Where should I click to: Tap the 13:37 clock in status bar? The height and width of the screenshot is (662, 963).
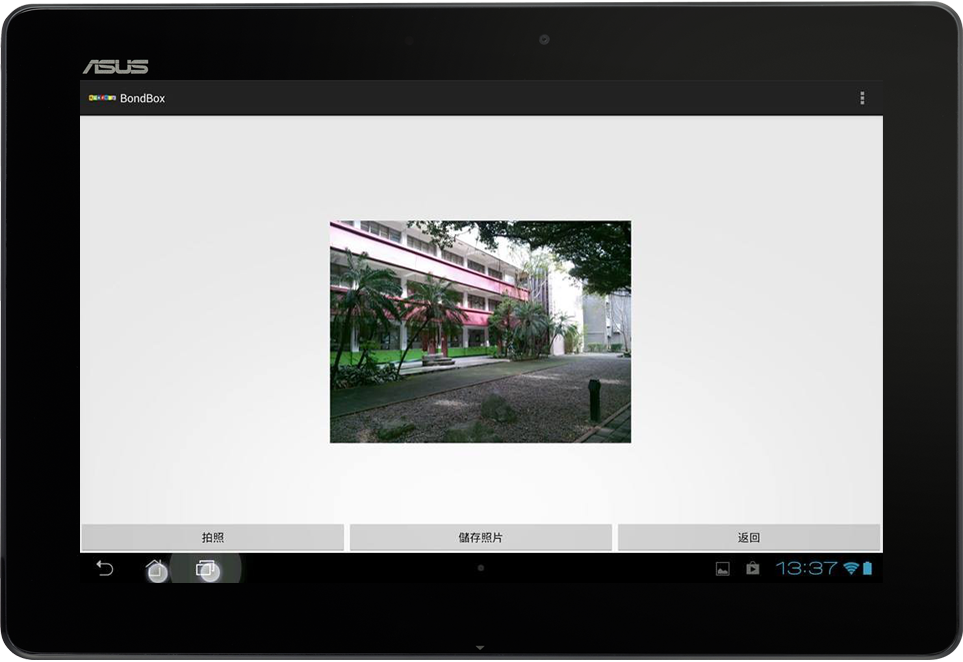click(x=806, y=568)
